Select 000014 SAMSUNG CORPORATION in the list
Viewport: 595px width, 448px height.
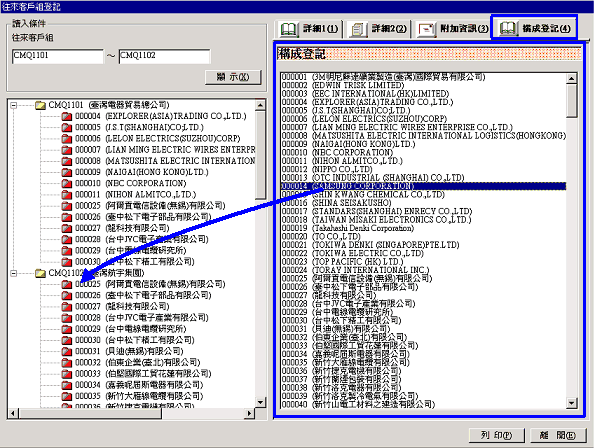(423, 186)
